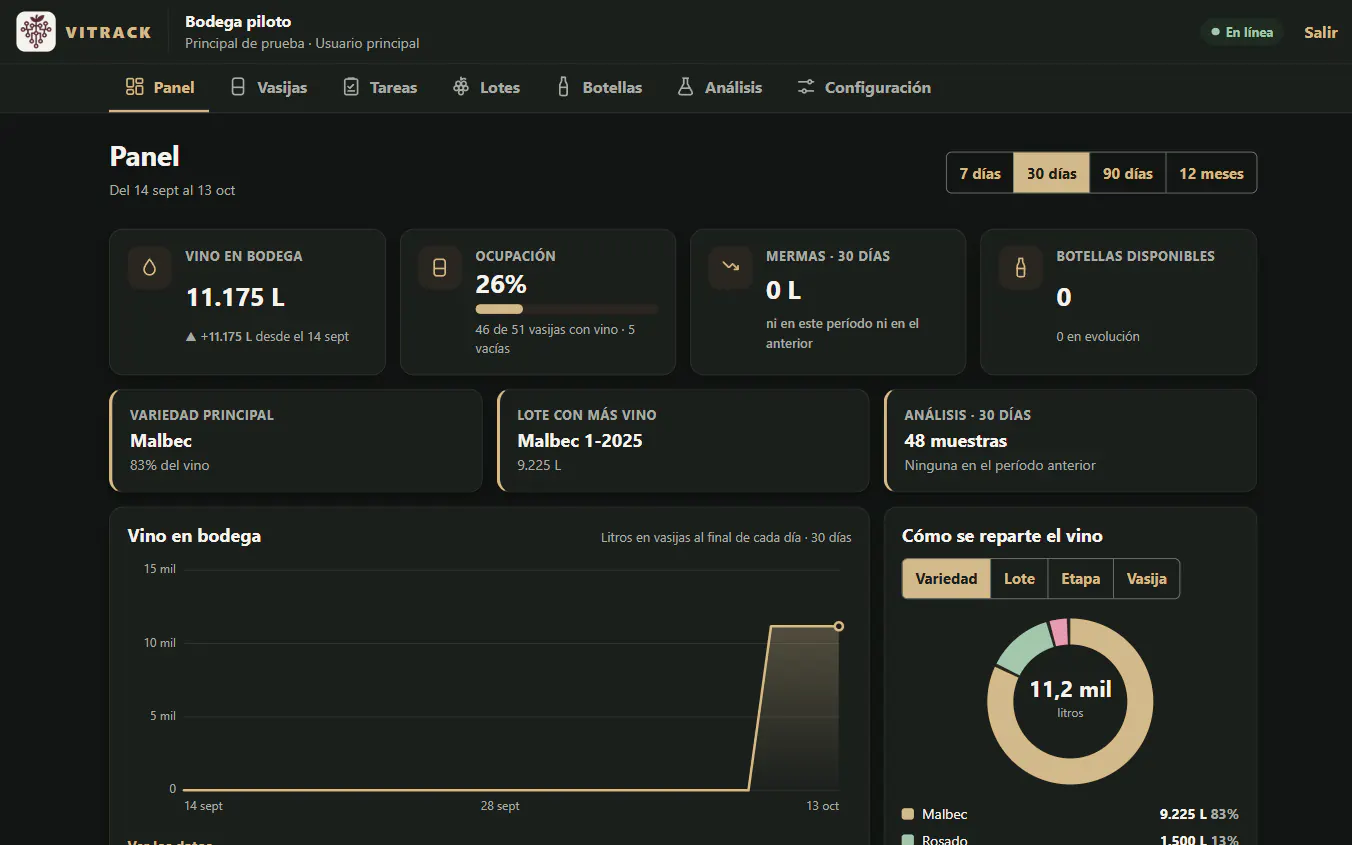Click the Malbec color swatch in legend
This screenshot has height=845, width=1352.
point(908,814)
